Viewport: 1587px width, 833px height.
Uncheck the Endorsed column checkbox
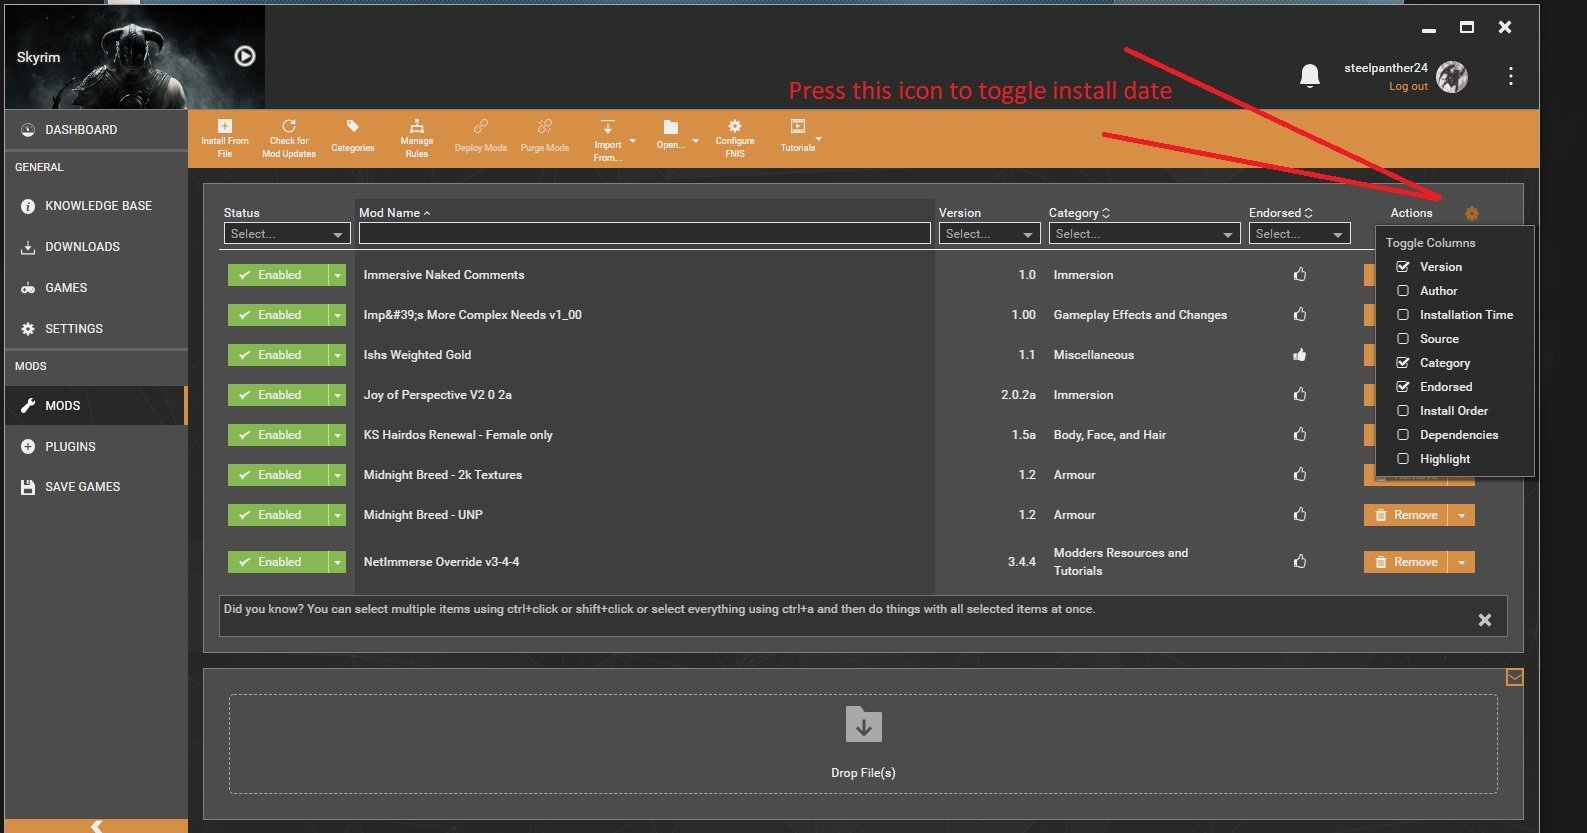[x=1403, y=387]
